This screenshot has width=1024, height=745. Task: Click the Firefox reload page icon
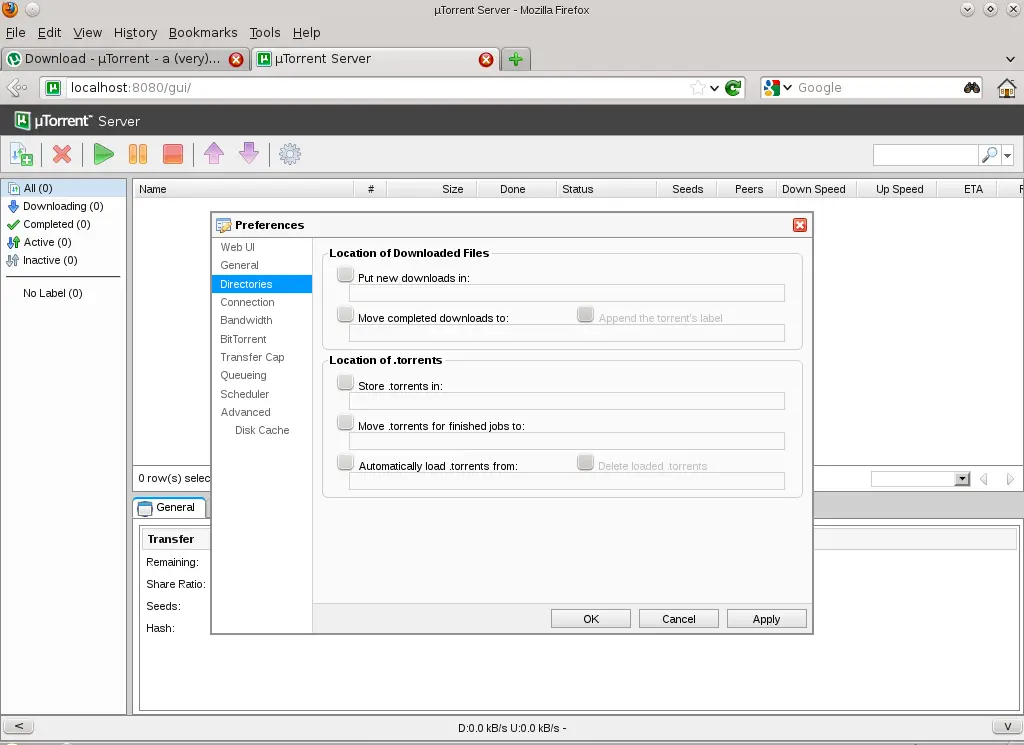point(733,87)
